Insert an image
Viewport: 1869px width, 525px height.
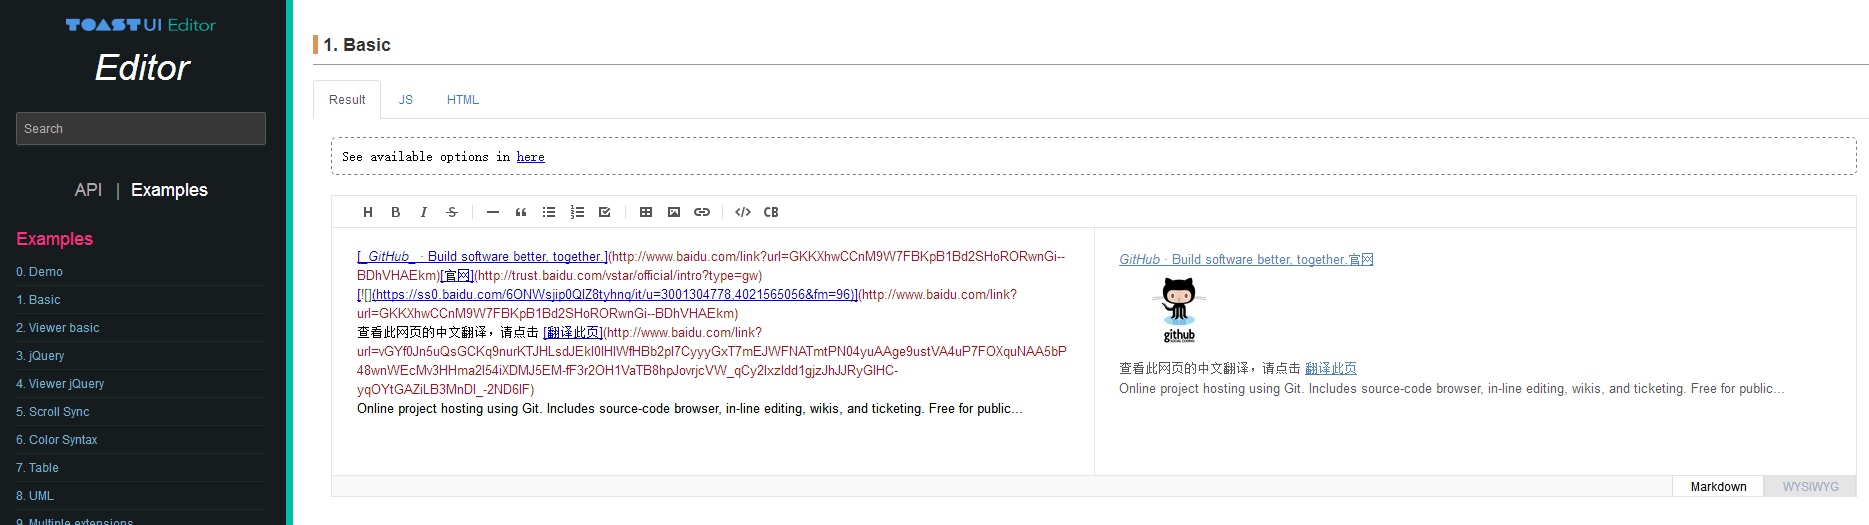pos(674,212)
